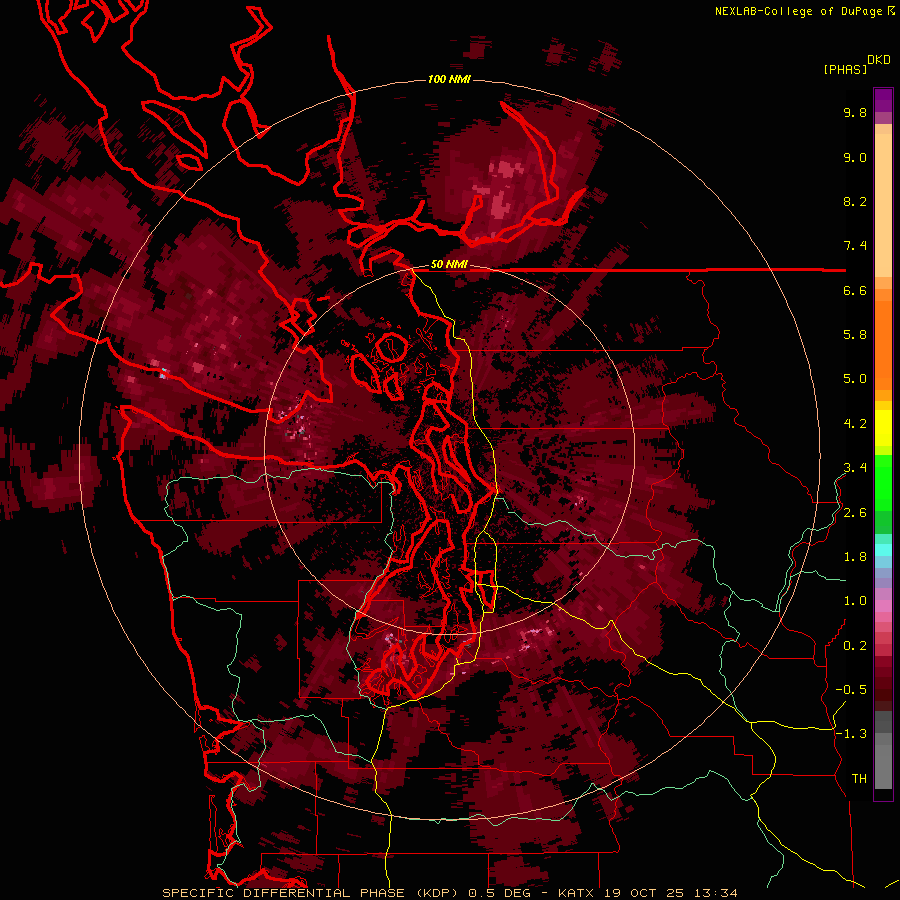Image resolution: width=900 pixels, height=900 pixels.
Task: Click the -0.5 scale value
Action: tap(851, 690)
